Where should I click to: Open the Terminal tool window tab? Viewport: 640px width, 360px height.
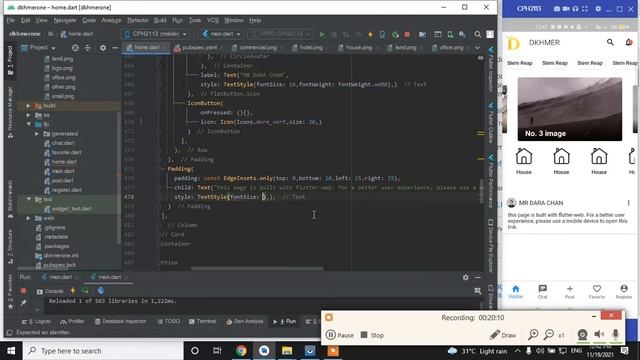coord(202,322)
